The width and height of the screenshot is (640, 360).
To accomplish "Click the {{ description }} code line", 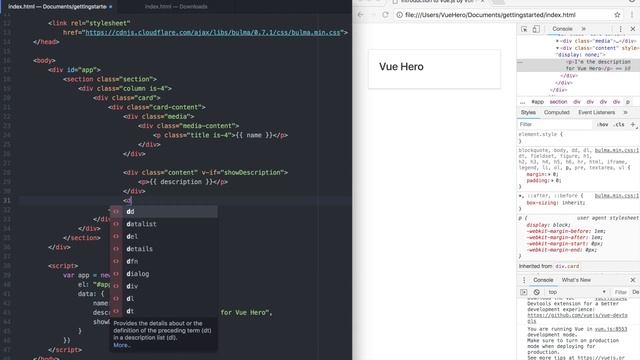I will tap(183, 182).
